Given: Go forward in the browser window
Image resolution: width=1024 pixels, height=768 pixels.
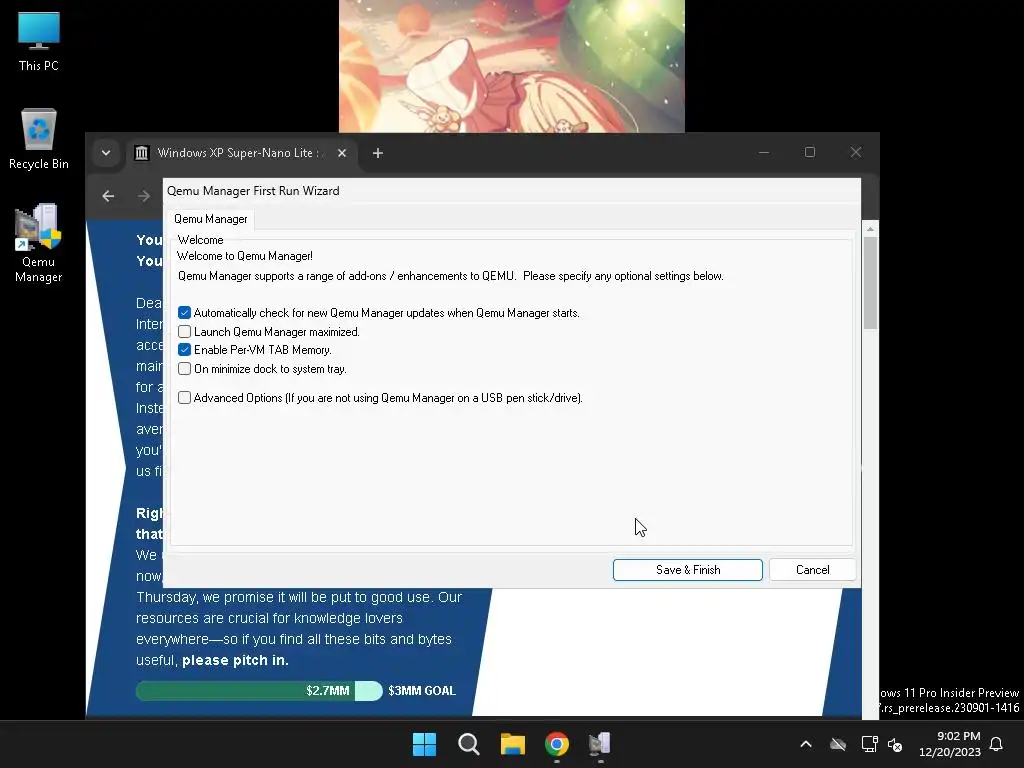Looking at the screenshot, I should (x=144, y=196).
